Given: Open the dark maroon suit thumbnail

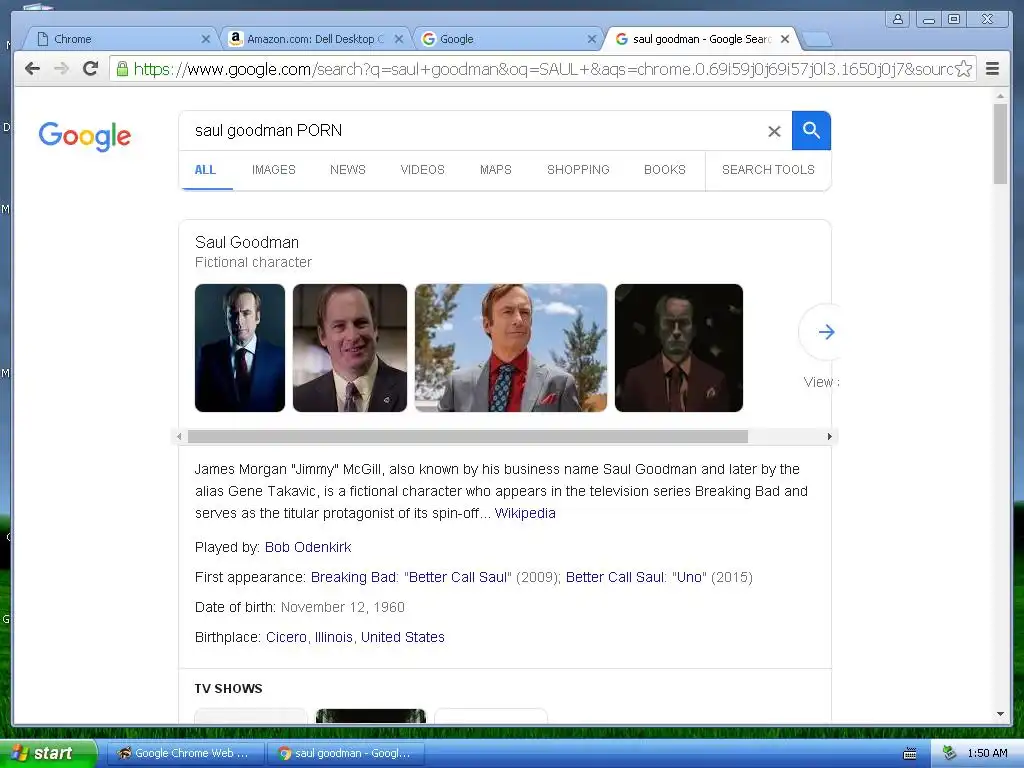Looking at the screenshot, I should [679, 348].
